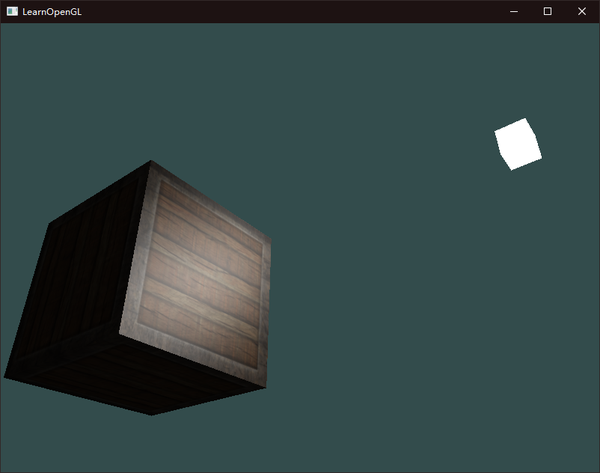Viewport: 600px width, 473px height.
Task: Click the LearnOpenGL title text
Action: (52, 12)
